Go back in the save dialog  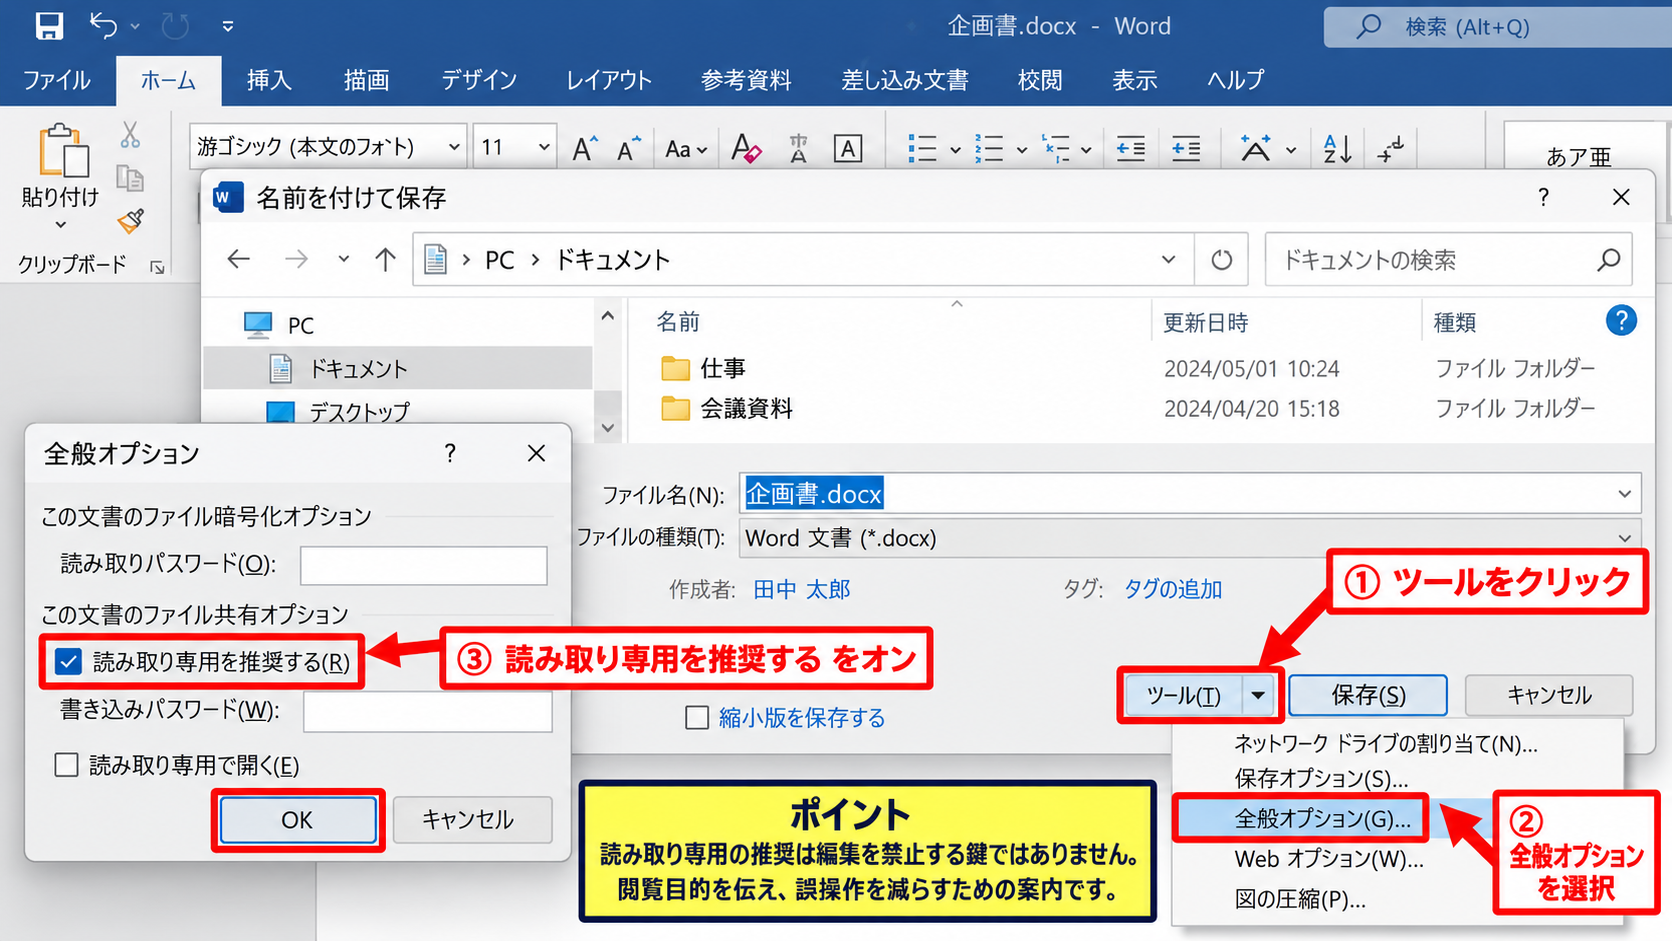click(238, 260)
